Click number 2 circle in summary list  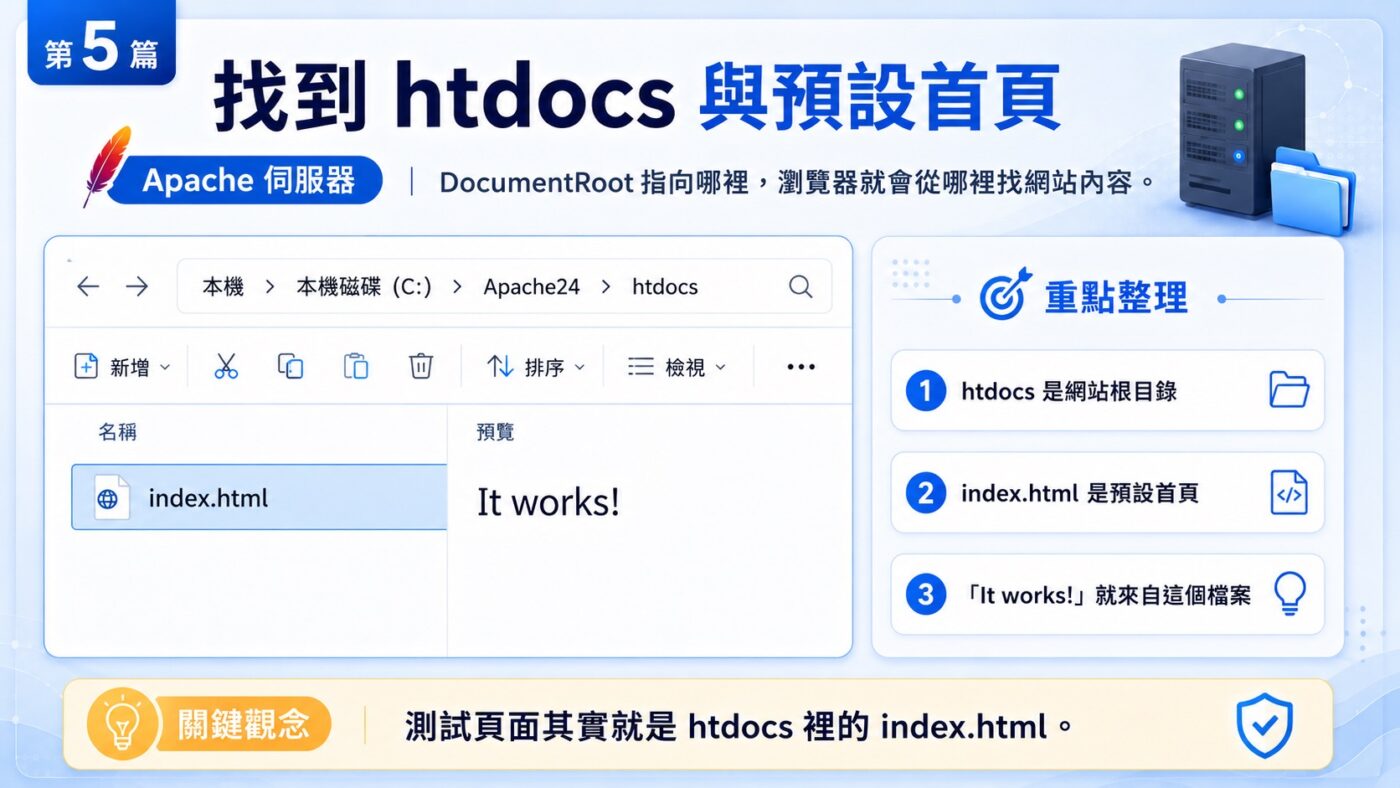925,493
